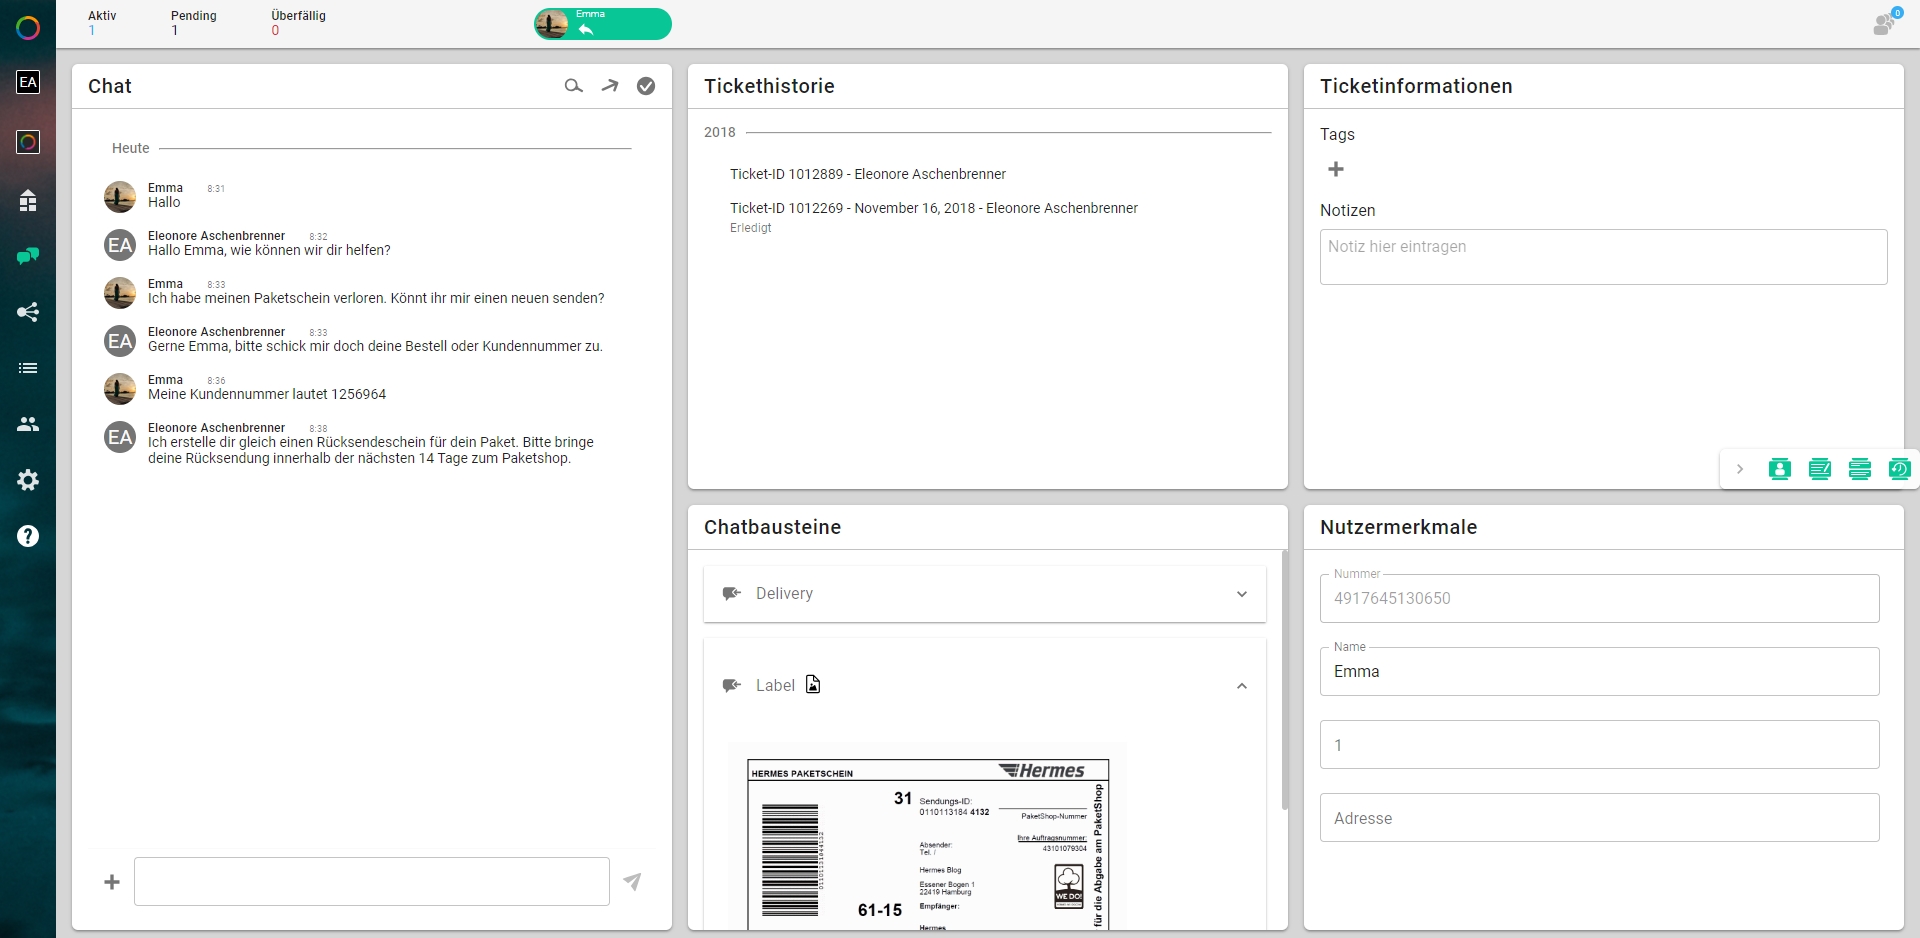This screenshot has width=1920, height=938.
Task: Open the rainbow circle dashboard icon in sidebar
Action: [28, 142]
